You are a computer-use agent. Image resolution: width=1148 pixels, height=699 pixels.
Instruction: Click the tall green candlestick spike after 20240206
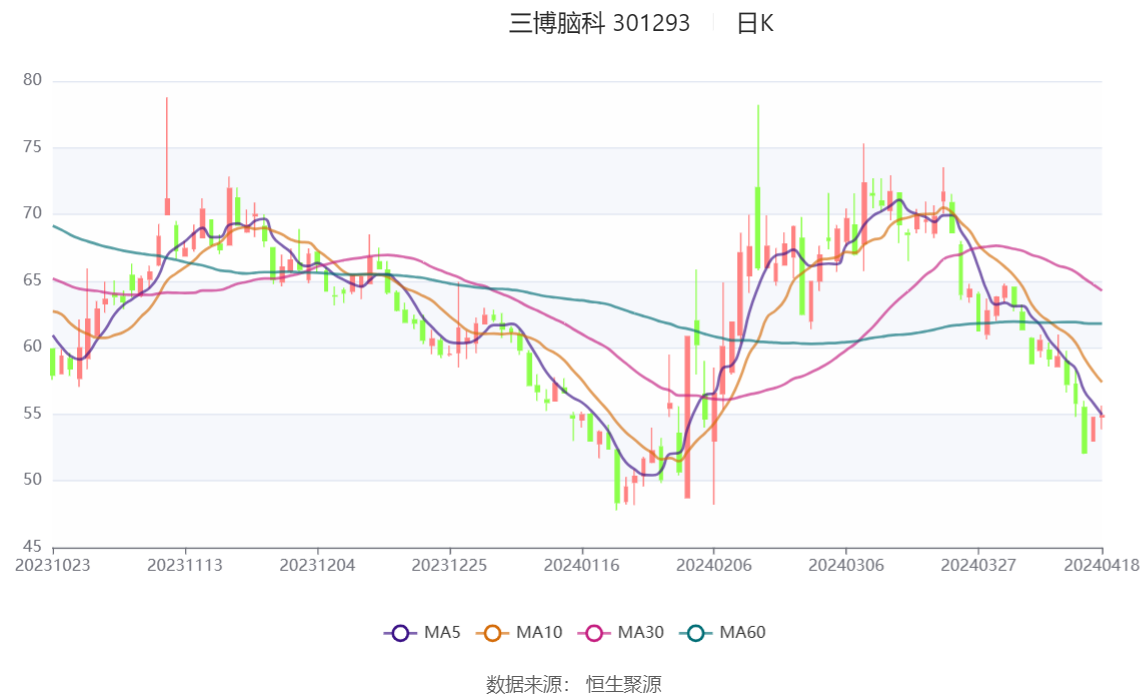pyautogui.click(x=758, y=187)
